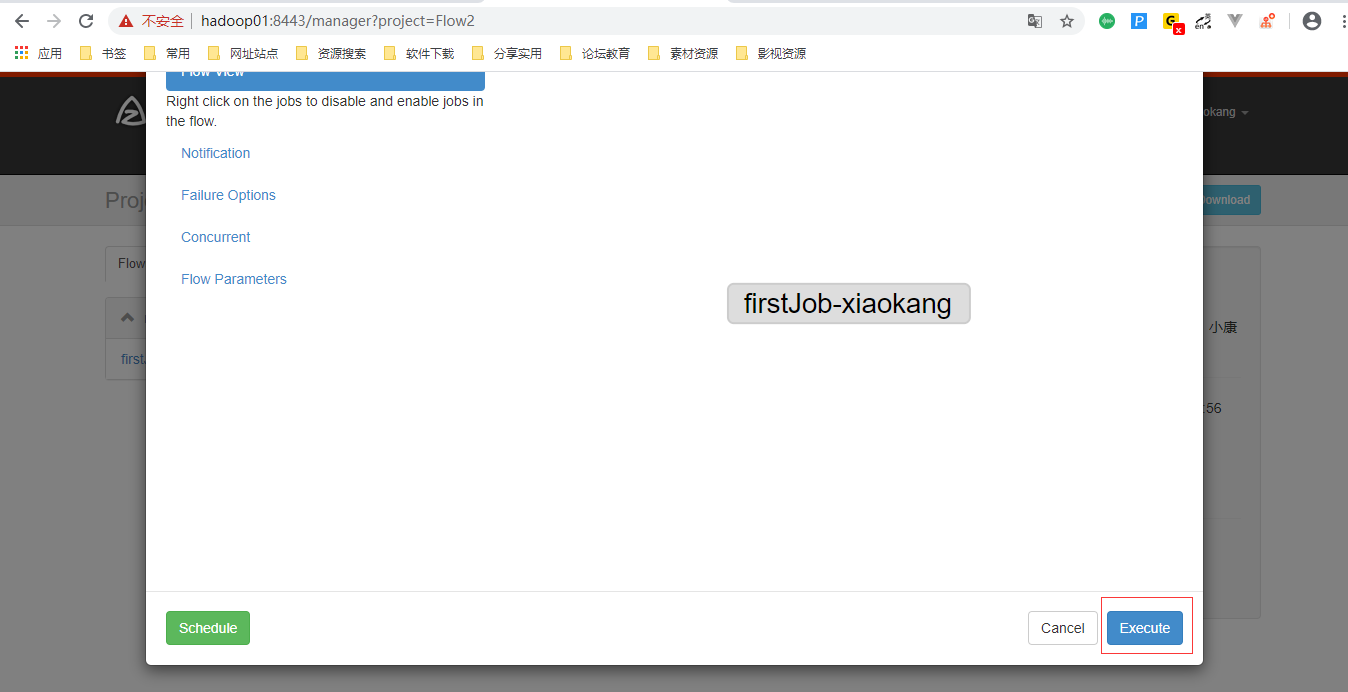1348x692 pixels.
Task: Open the 软件下载 bookmark folder
Action: (x=418, y=54)
